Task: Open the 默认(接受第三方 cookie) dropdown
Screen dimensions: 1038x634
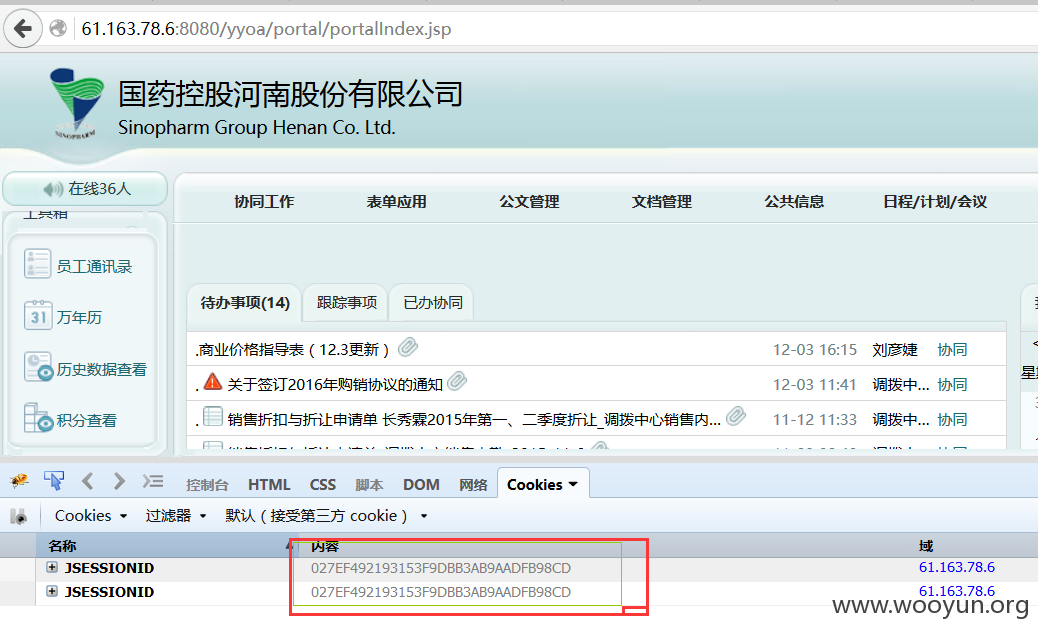Action: click(326, 516)
